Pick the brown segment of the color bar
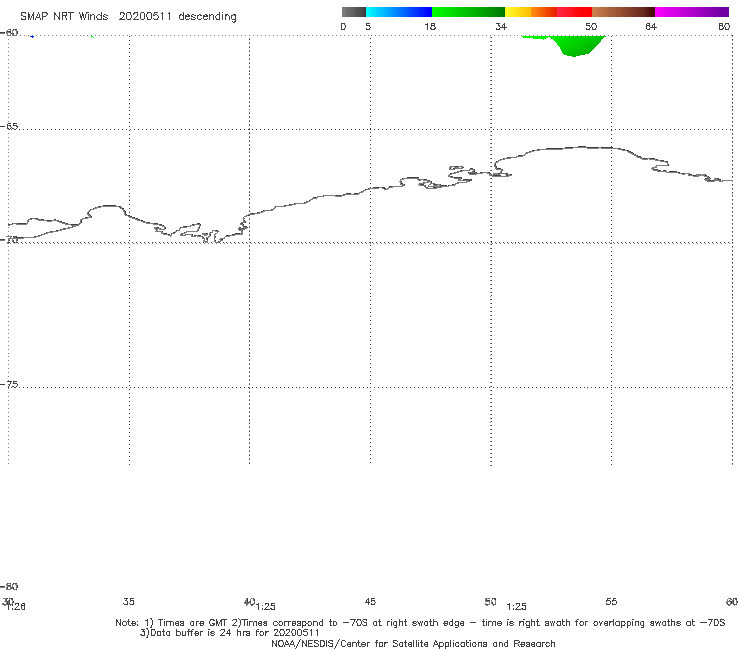 pyautogui.click(x=623, y=12)
